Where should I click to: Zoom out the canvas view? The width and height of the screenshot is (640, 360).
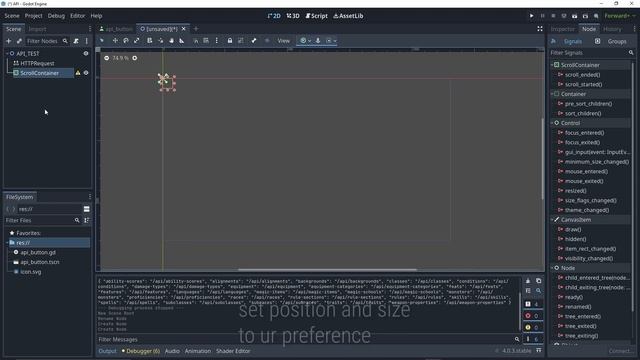click(x=107, y=58)
